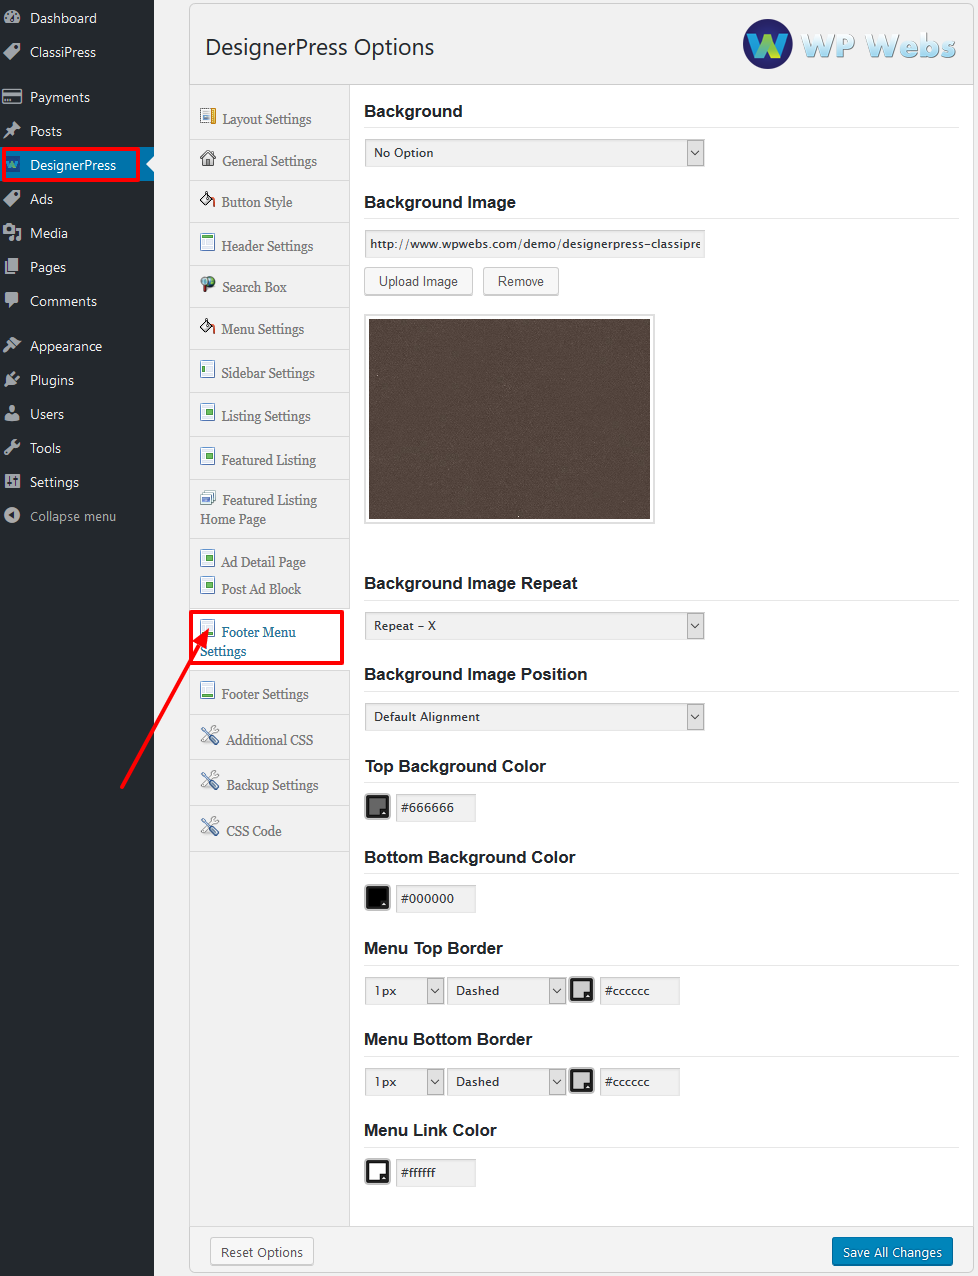978x1276 pixels.
Task: Click the brown background image preview
Action: (510, 419)
